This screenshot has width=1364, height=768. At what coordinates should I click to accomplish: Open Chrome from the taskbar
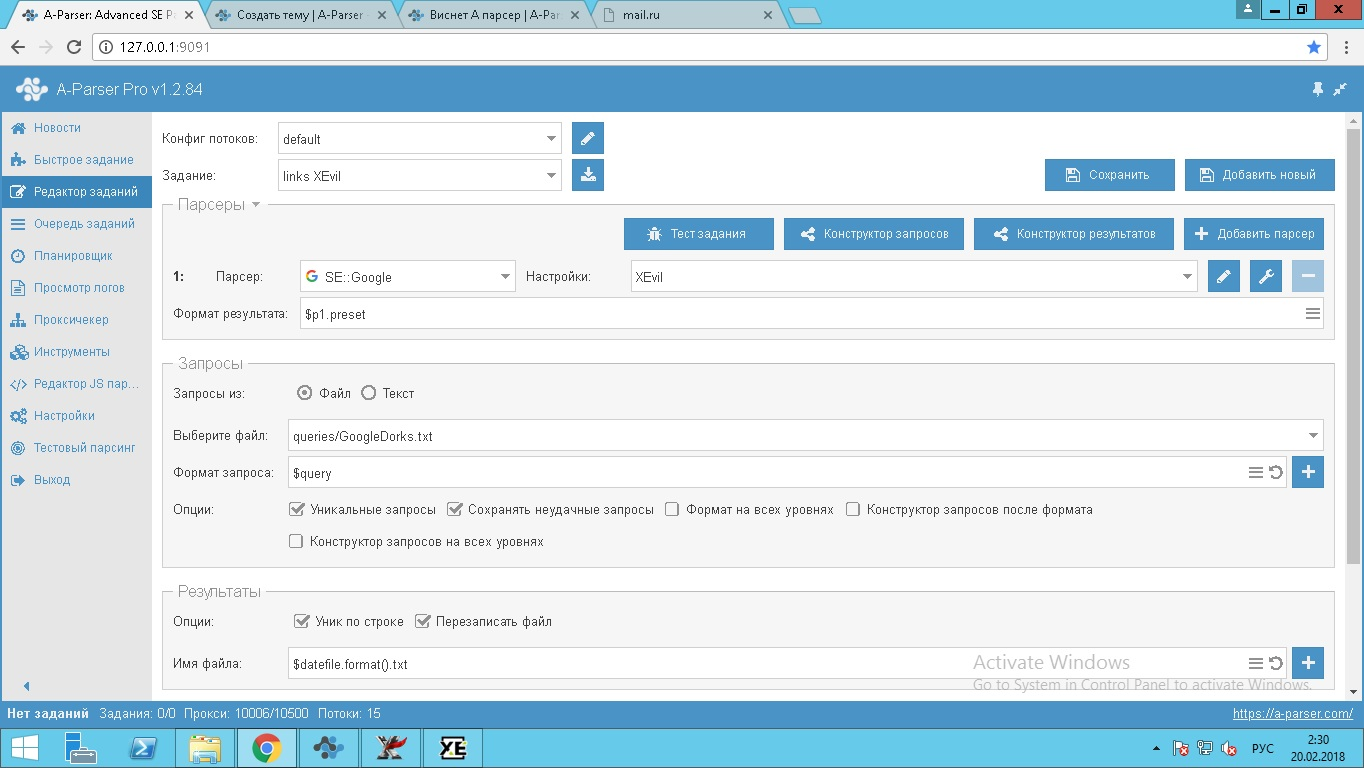[x=266, y=748]
